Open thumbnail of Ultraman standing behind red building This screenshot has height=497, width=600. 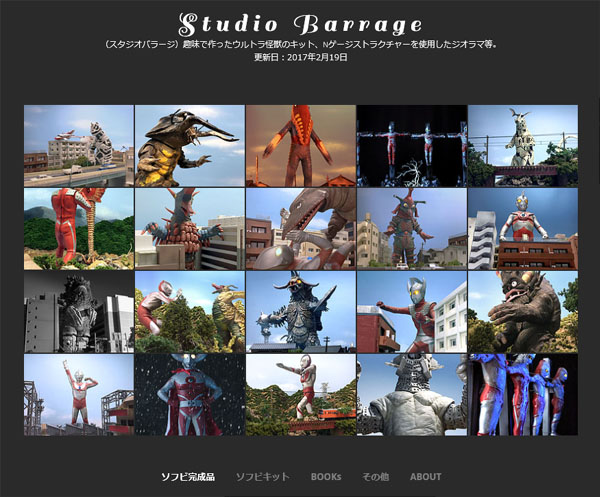[x=523, y=229]
